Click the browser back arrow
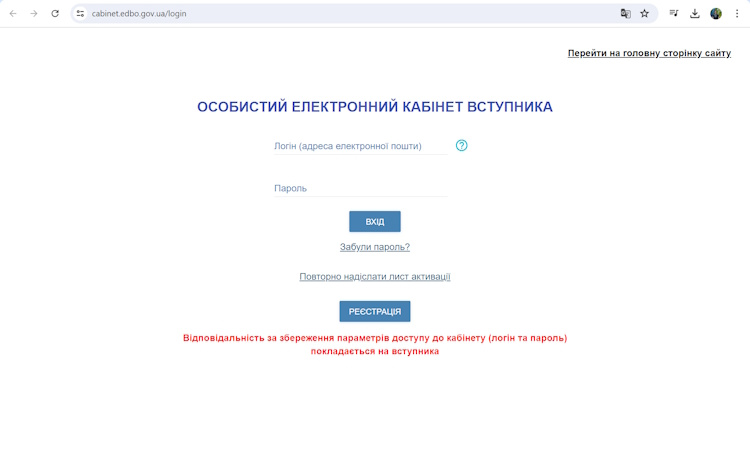 (x=13, y=13)
